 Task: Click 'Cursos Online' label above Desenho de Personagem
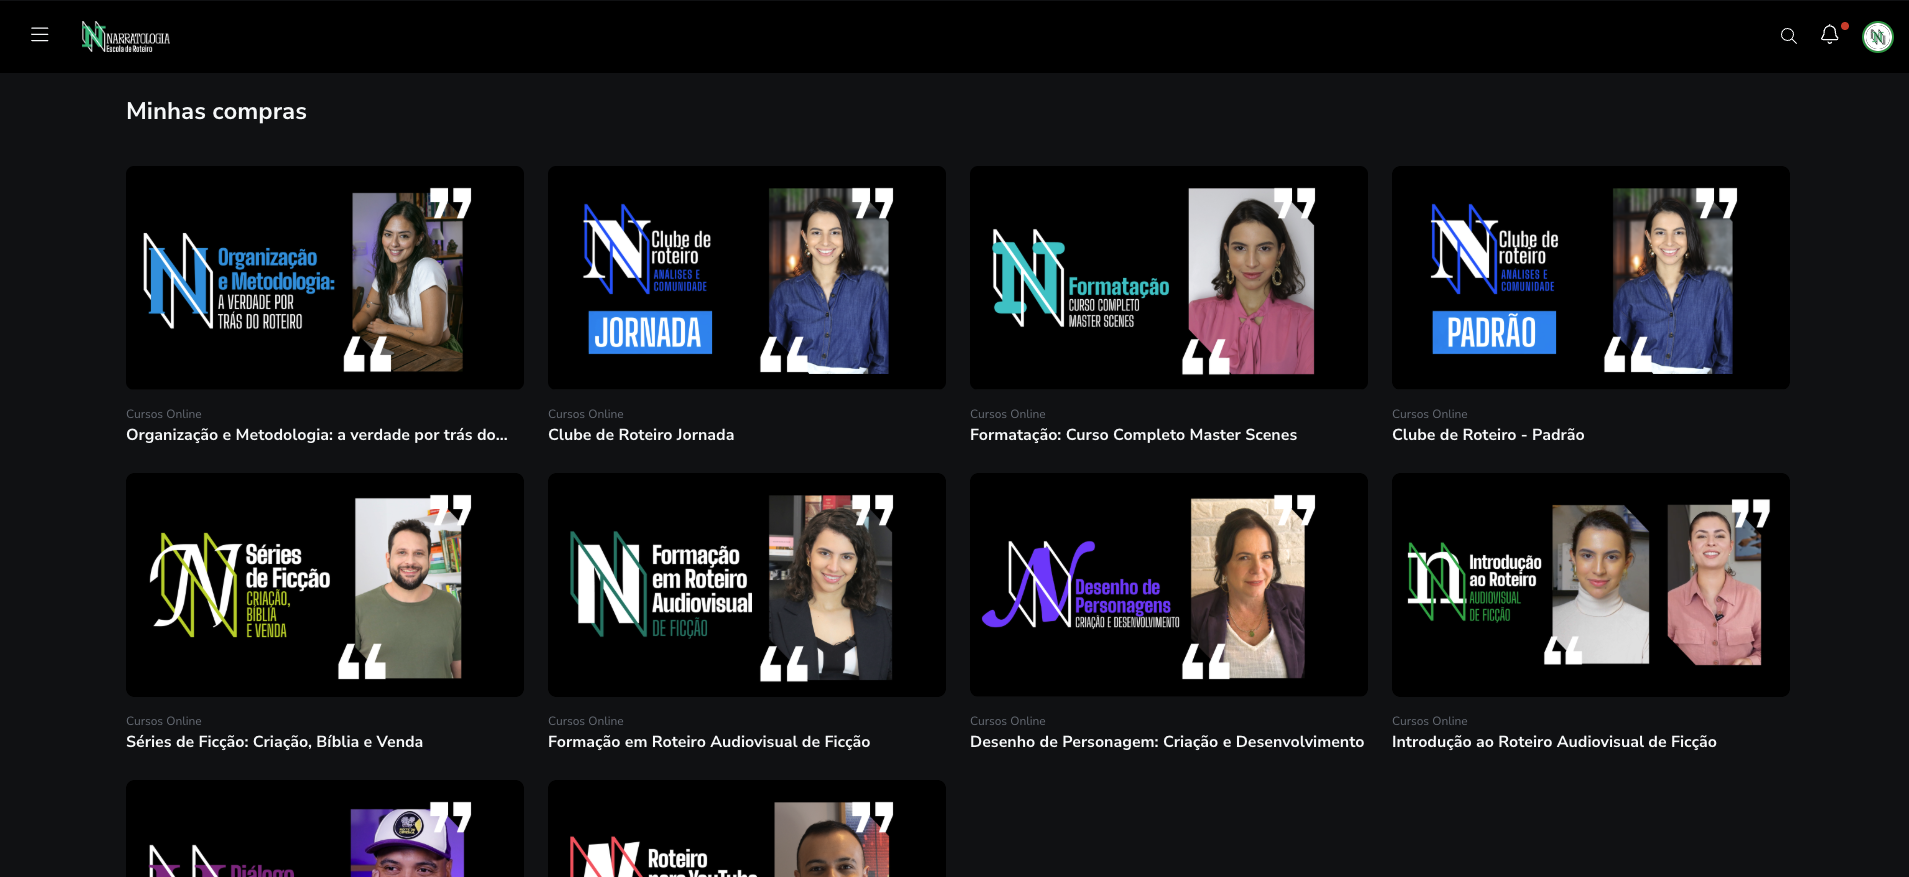(x=1008, y=721)
